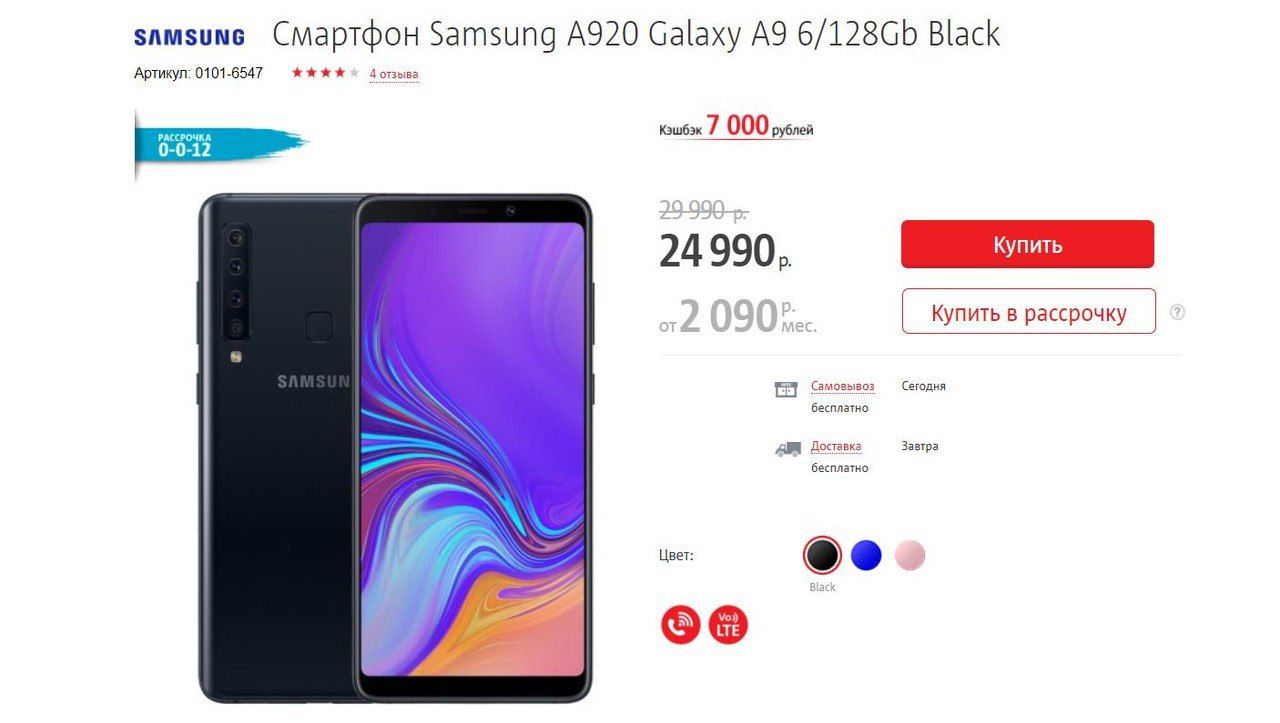
Task: Open the Доставка delivery link
Action: [x=836, y=446]
